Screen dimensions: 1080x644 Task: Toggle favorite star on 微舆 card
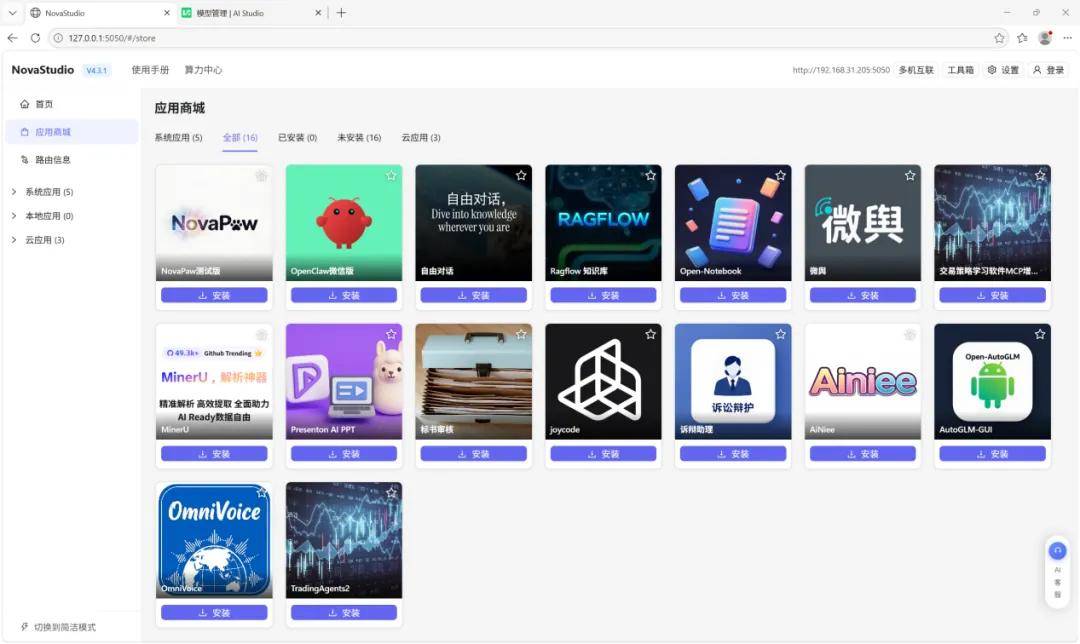point(910,176)
